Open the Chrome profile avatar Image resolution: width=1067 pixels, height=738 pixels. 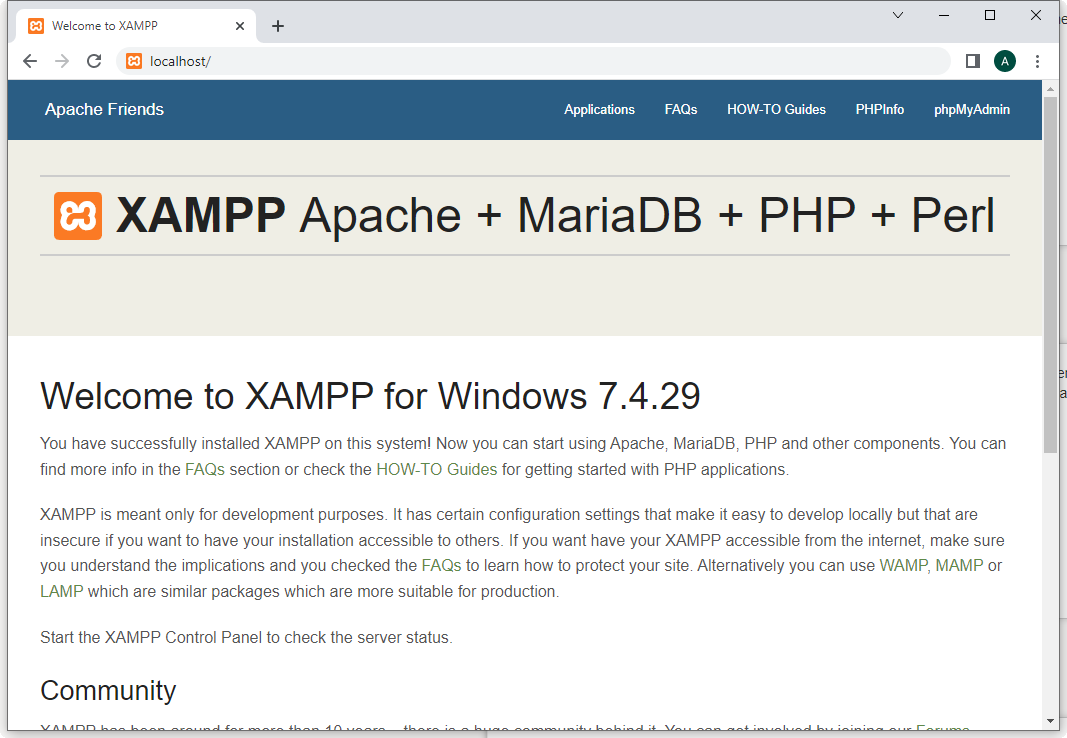click(x=1004, y=61)
